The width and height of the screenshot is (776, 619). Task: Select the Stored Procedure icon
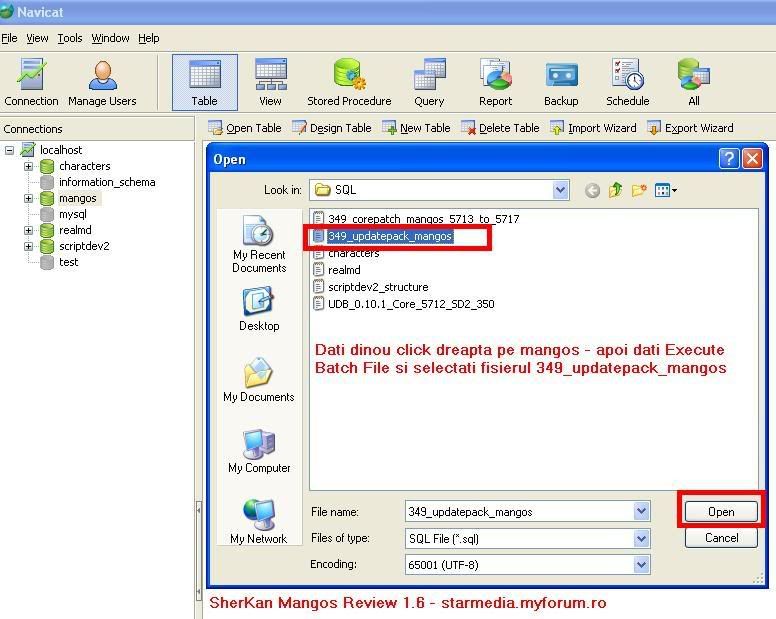tap(349, 82)
